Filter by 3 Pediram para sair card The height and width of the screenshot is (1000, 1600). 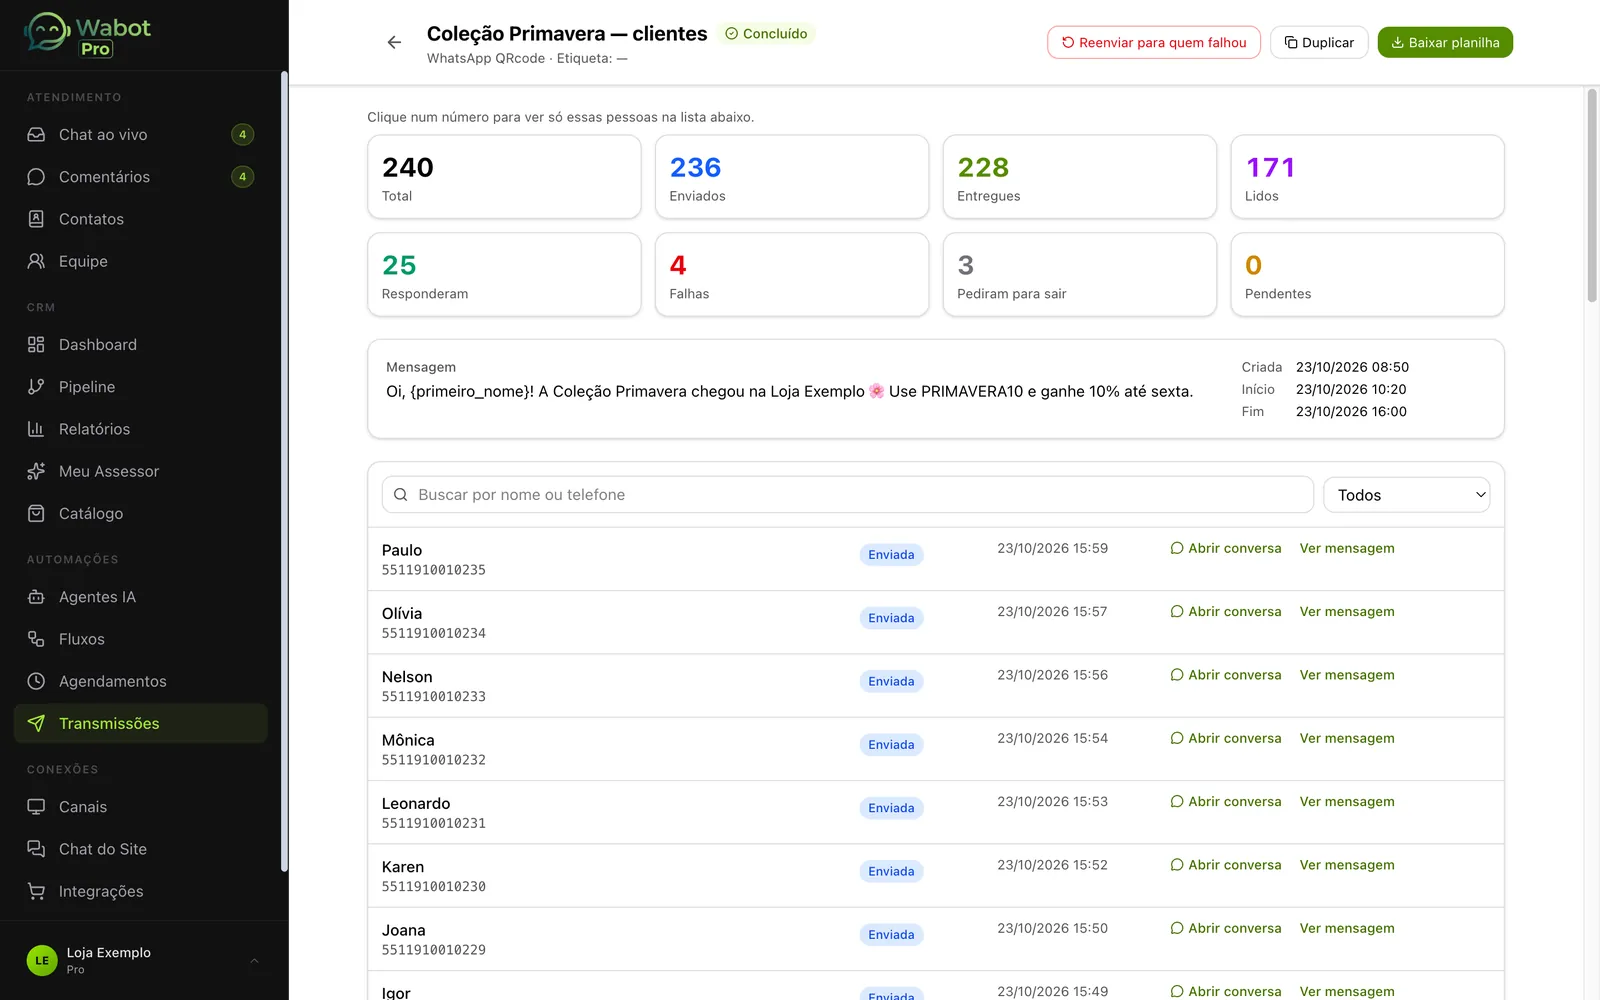tap(1080, 275)
